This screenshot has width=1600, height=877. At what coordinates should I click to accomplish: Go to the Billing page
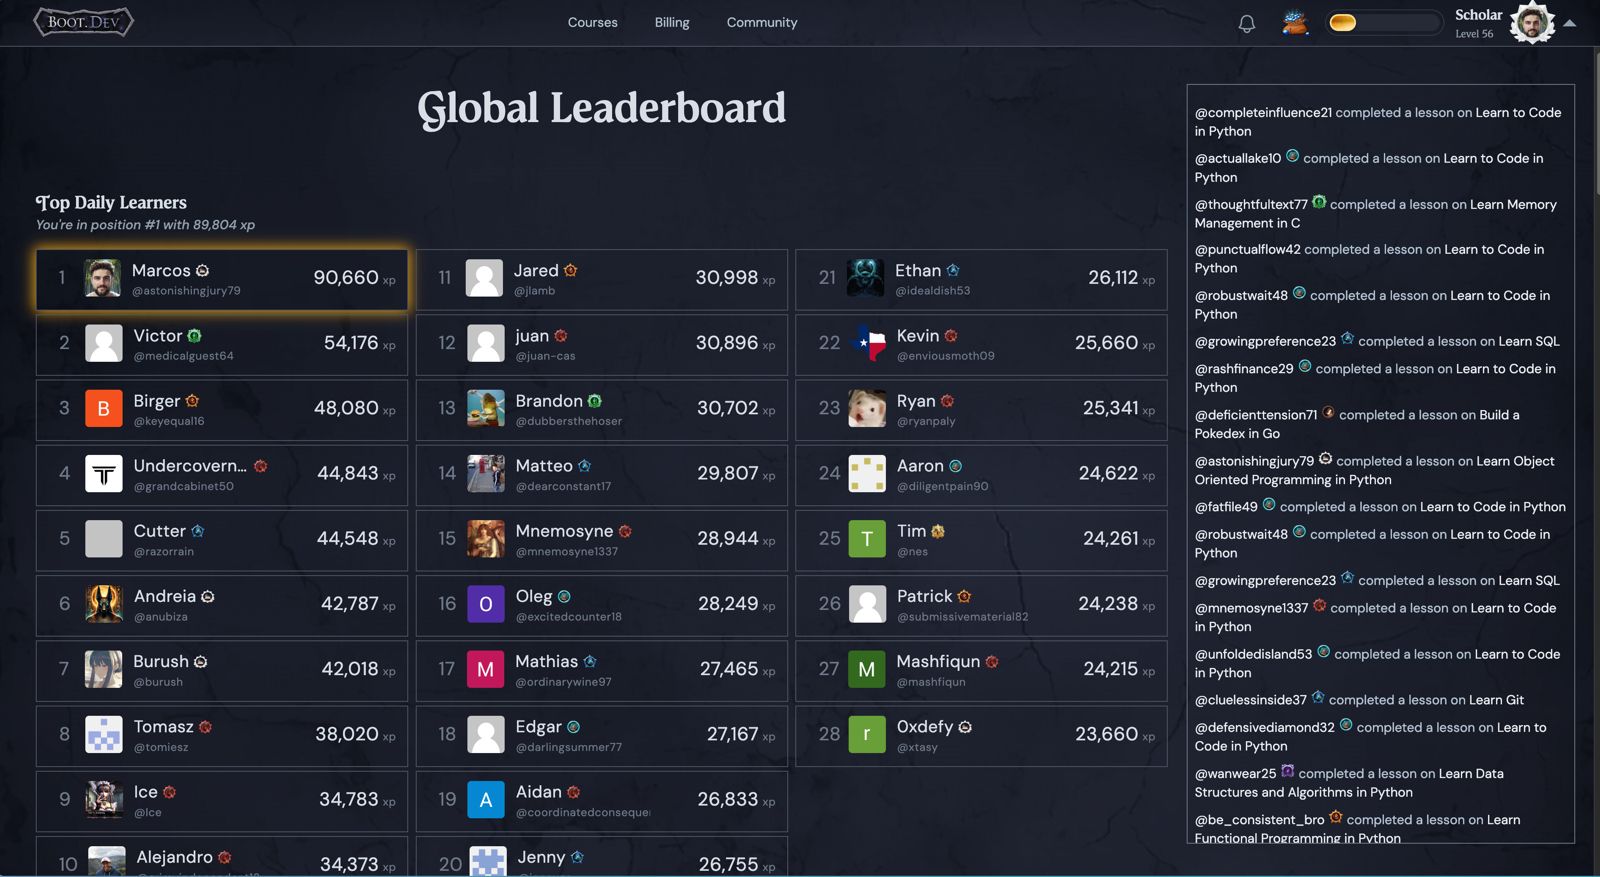point(671,22)
